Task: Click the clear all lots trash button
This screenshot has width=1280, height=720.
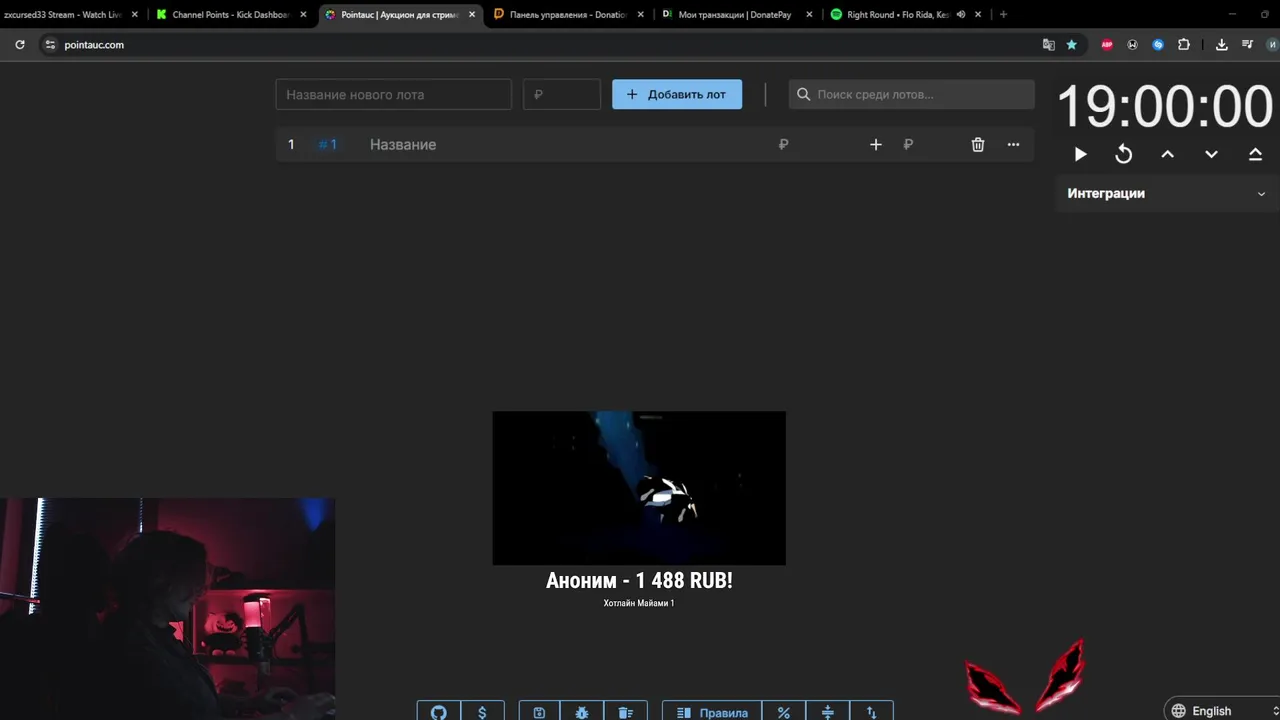Action: [x=626, y=712]
